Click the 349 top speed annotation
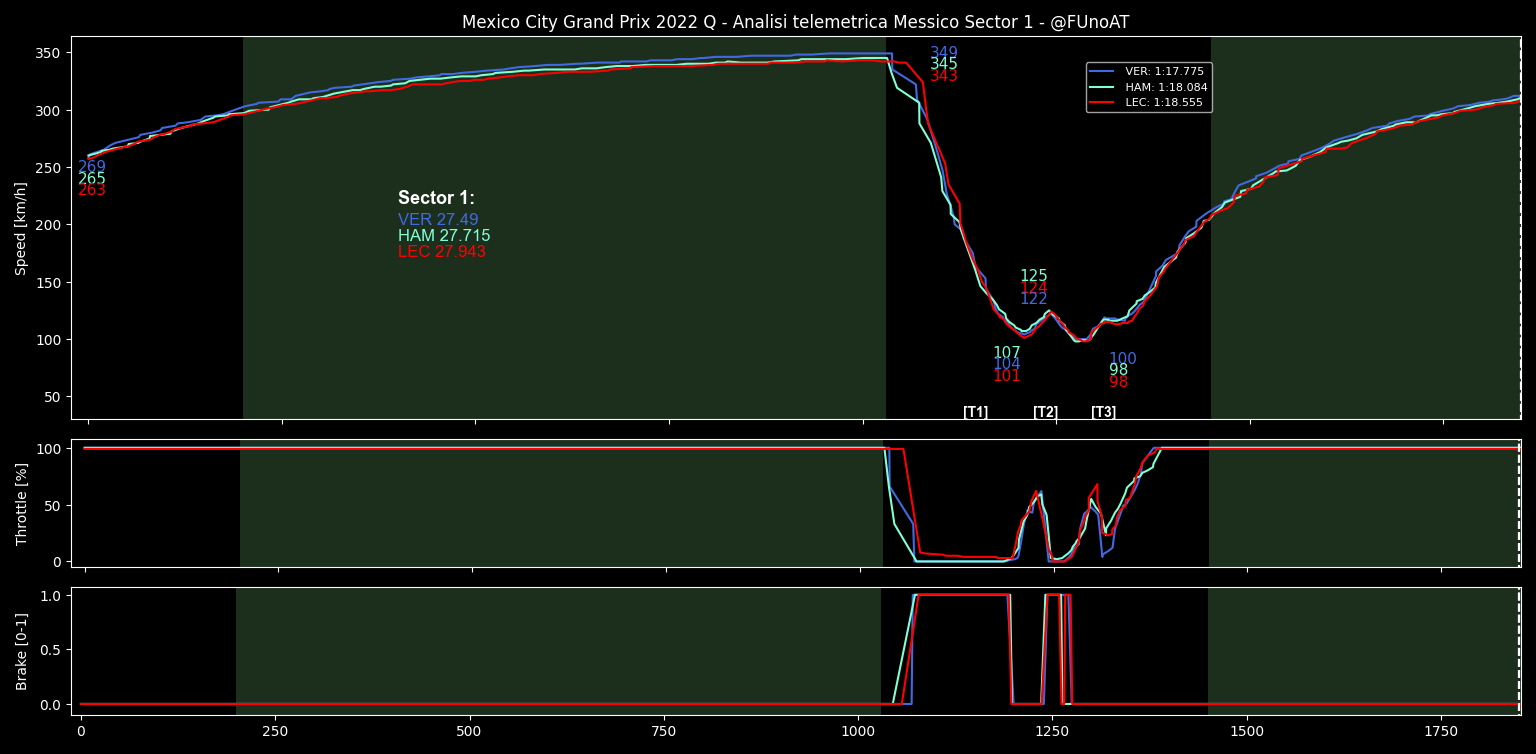Screen dimensions: 1536x754 click(944, 53)
